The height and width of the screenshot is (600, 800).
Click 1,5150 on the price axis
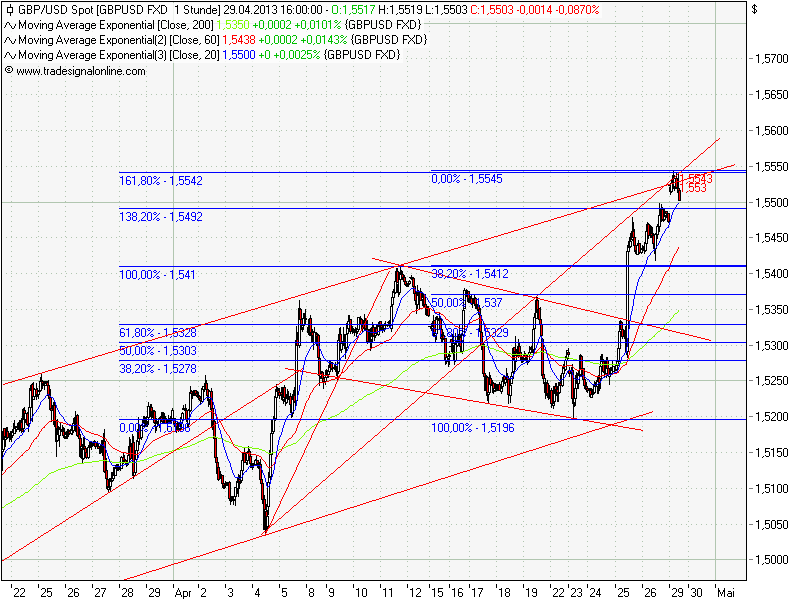(771, 453)
